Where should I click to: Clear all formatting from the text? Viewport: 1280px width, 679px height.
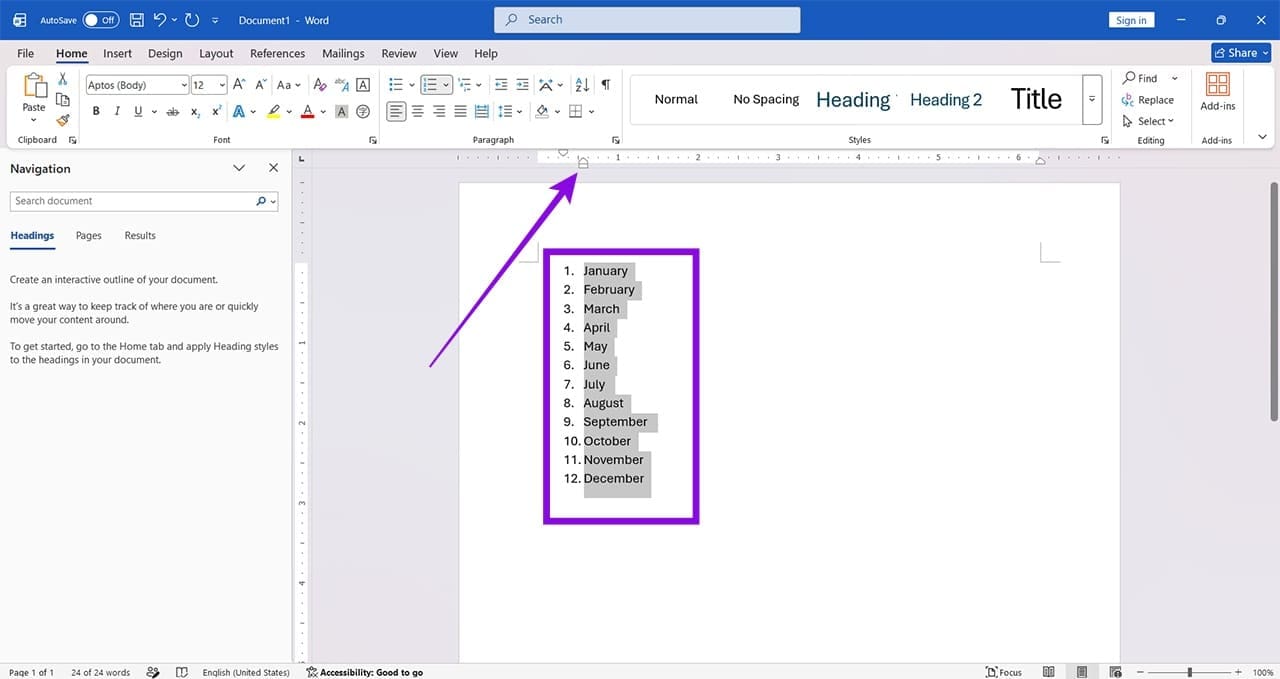(x=320, y=85)
